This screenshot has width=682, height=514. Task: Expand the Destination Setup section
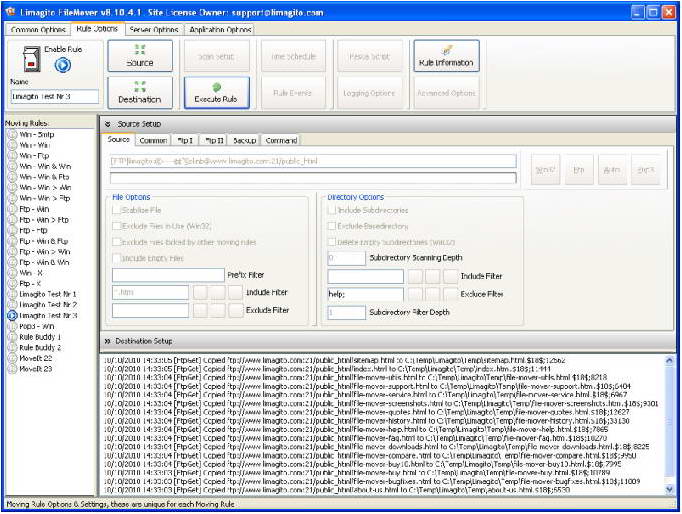pyautogui.click(x=107, y=341)
